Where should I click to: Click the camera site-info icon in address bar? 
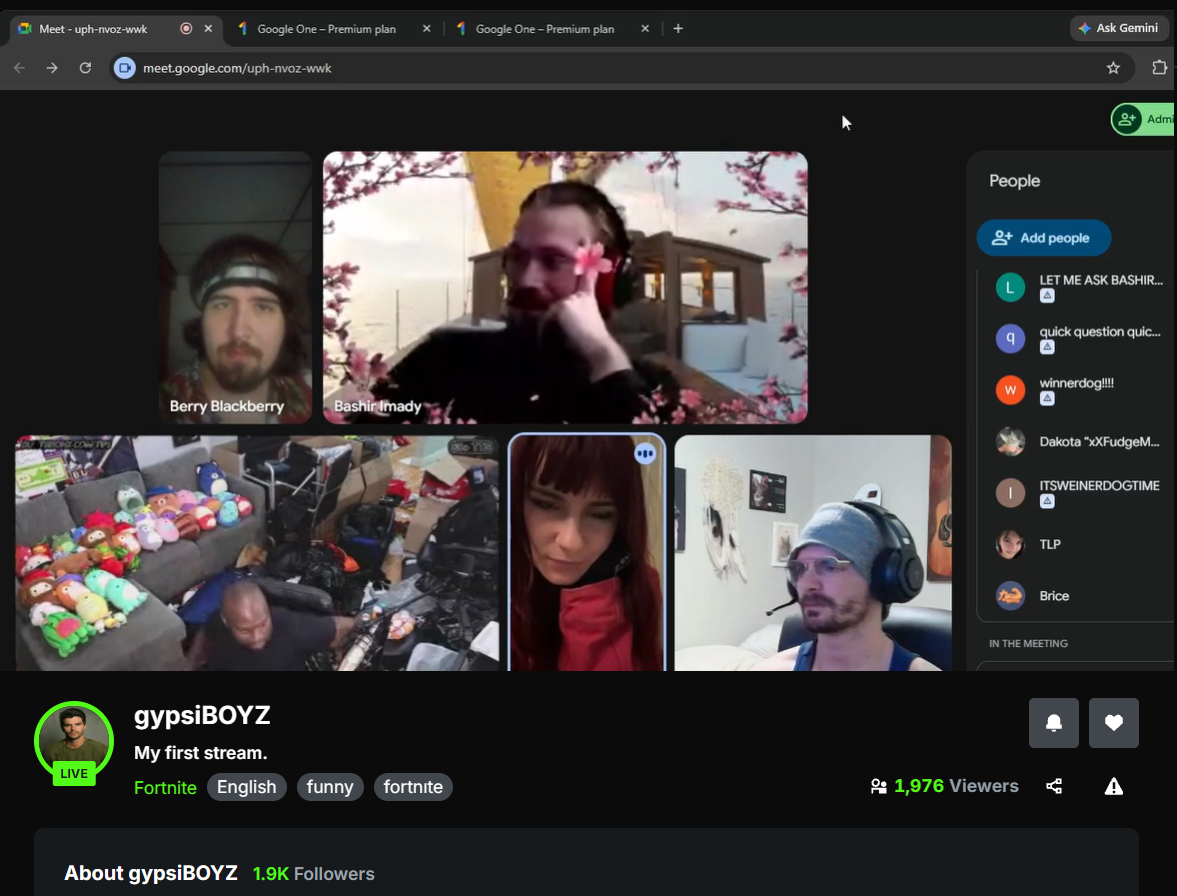tap(125, 68)
